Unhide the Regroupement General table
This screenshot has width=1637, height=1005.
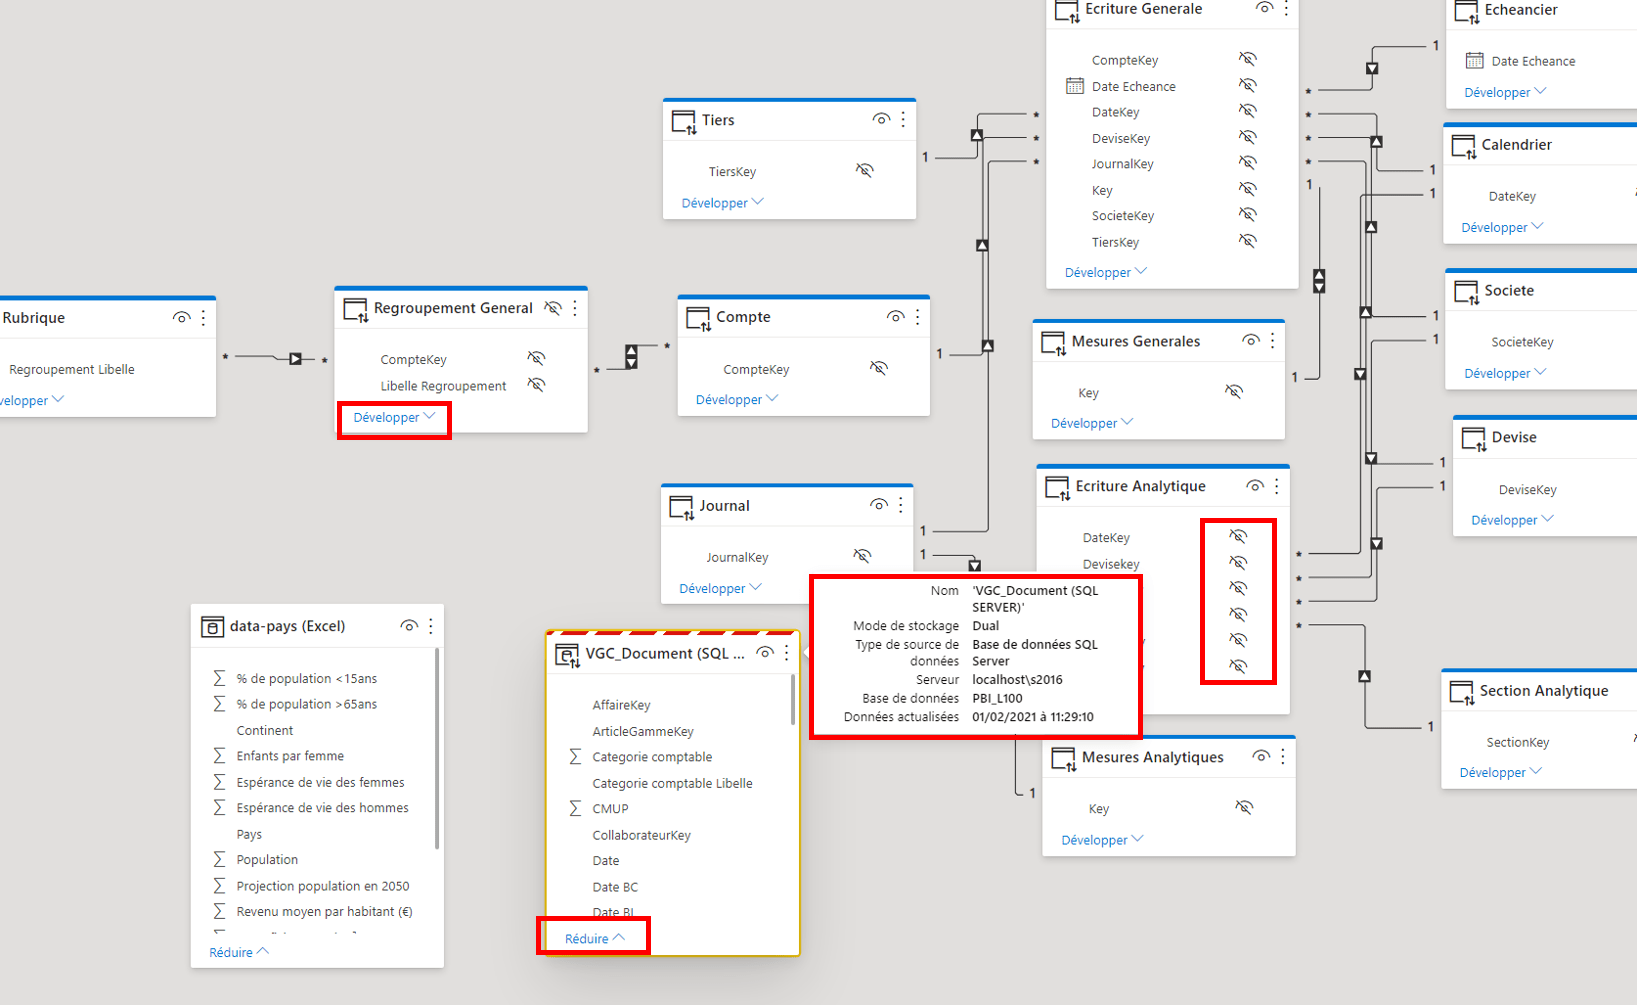(552, 308)
